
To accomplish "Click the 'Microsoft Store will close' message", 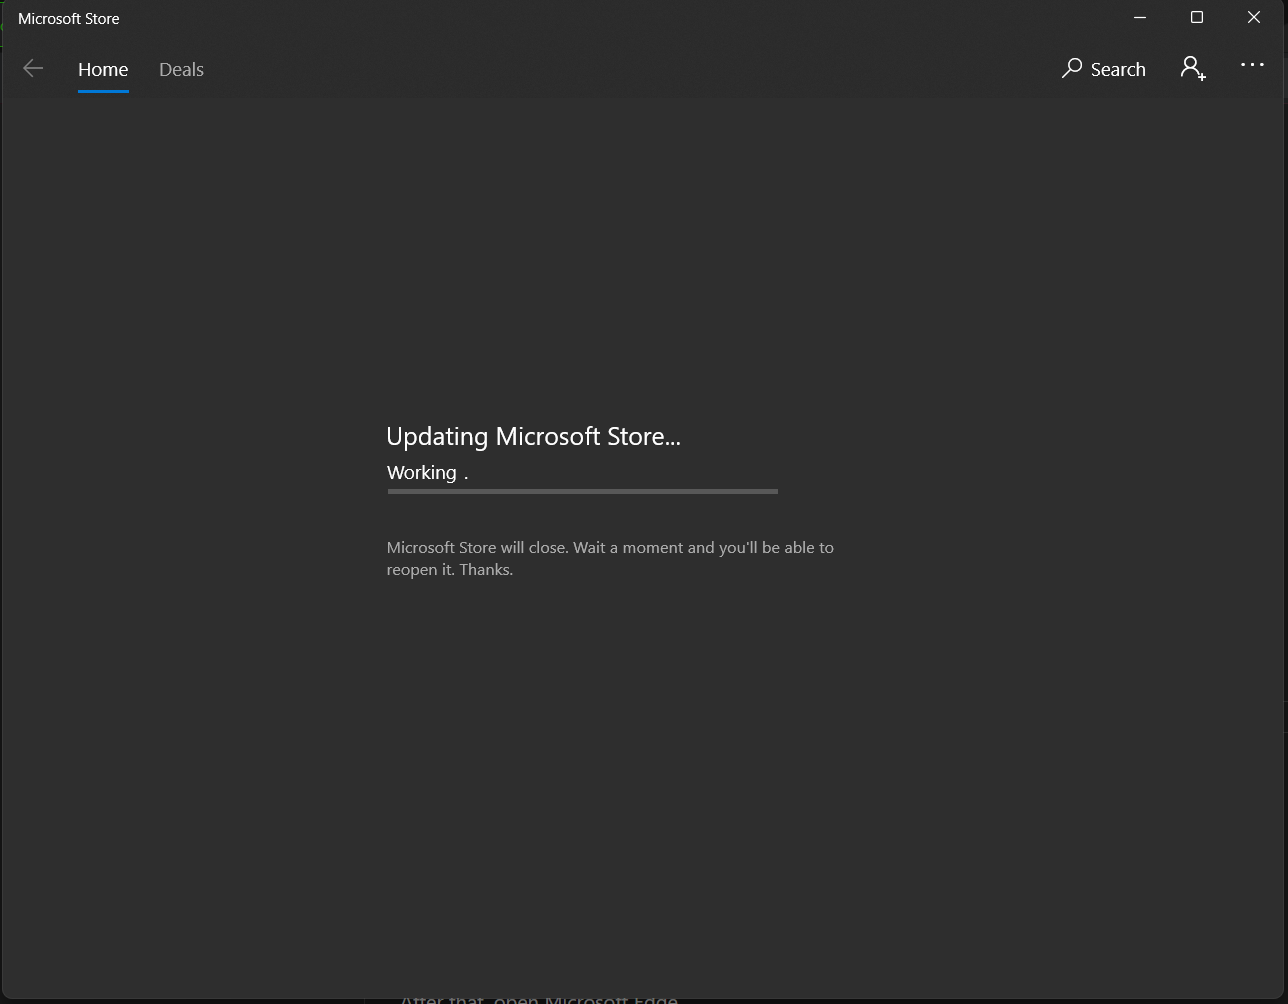I will pyautogui.click(x=610, y=558).
